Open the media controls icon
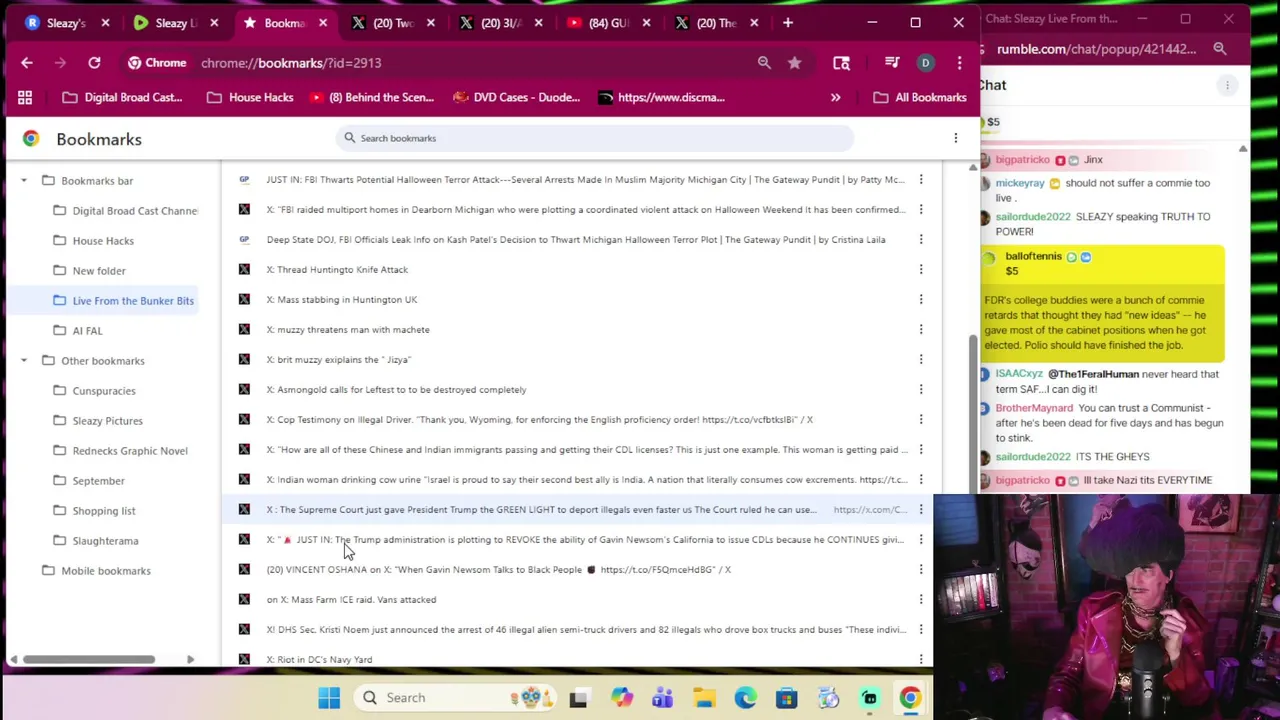The width and height of the screenshot is (1280, 720). [x=892, y=63]
